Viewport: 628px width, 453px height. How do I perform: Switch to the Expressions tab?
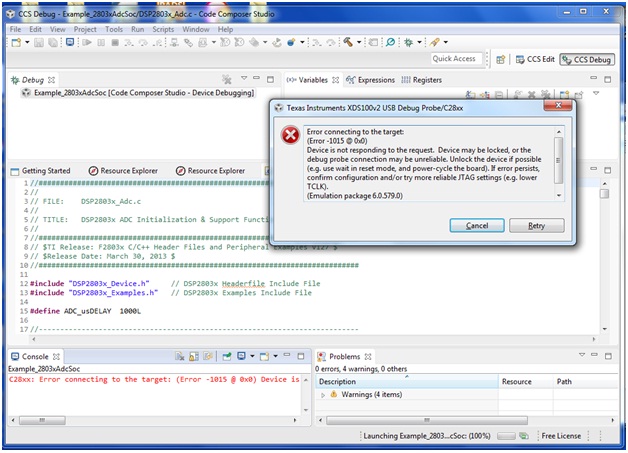[x=370, y=80]
